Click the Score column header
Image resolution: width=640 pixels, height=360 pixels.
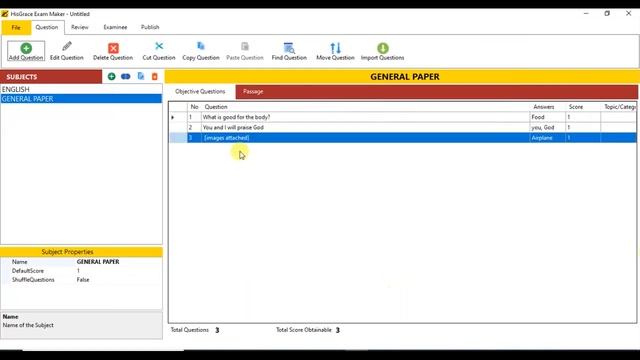pos(583,107)
